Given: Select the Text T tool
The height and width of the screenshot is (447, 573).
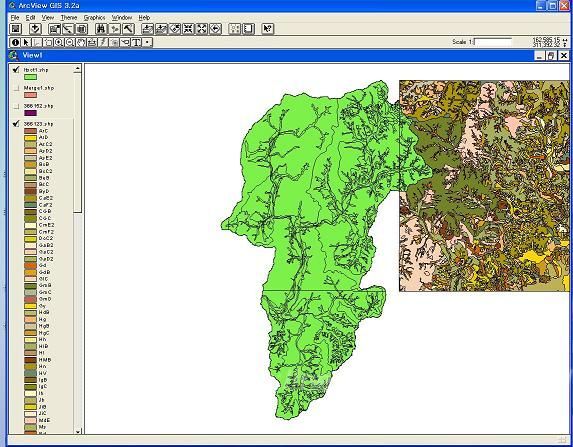Looking at the screenshot, I should coord(136,42).
